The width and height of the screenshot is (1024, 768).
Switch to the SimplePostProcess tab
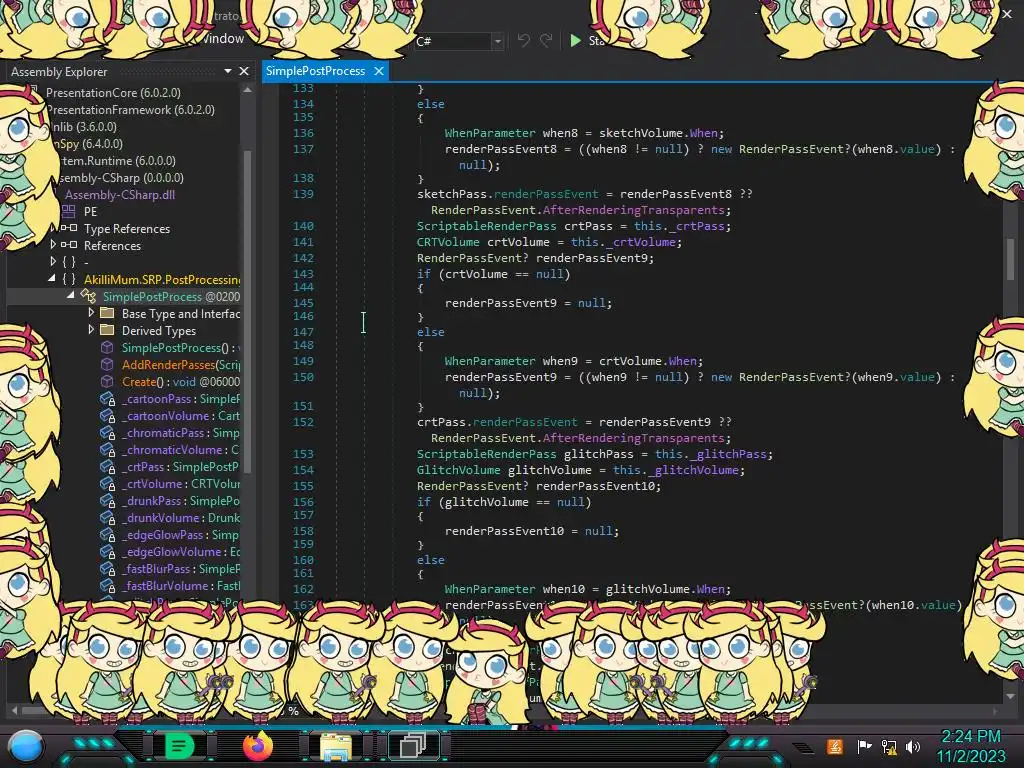pyautogui.click(x=315, y=71)
